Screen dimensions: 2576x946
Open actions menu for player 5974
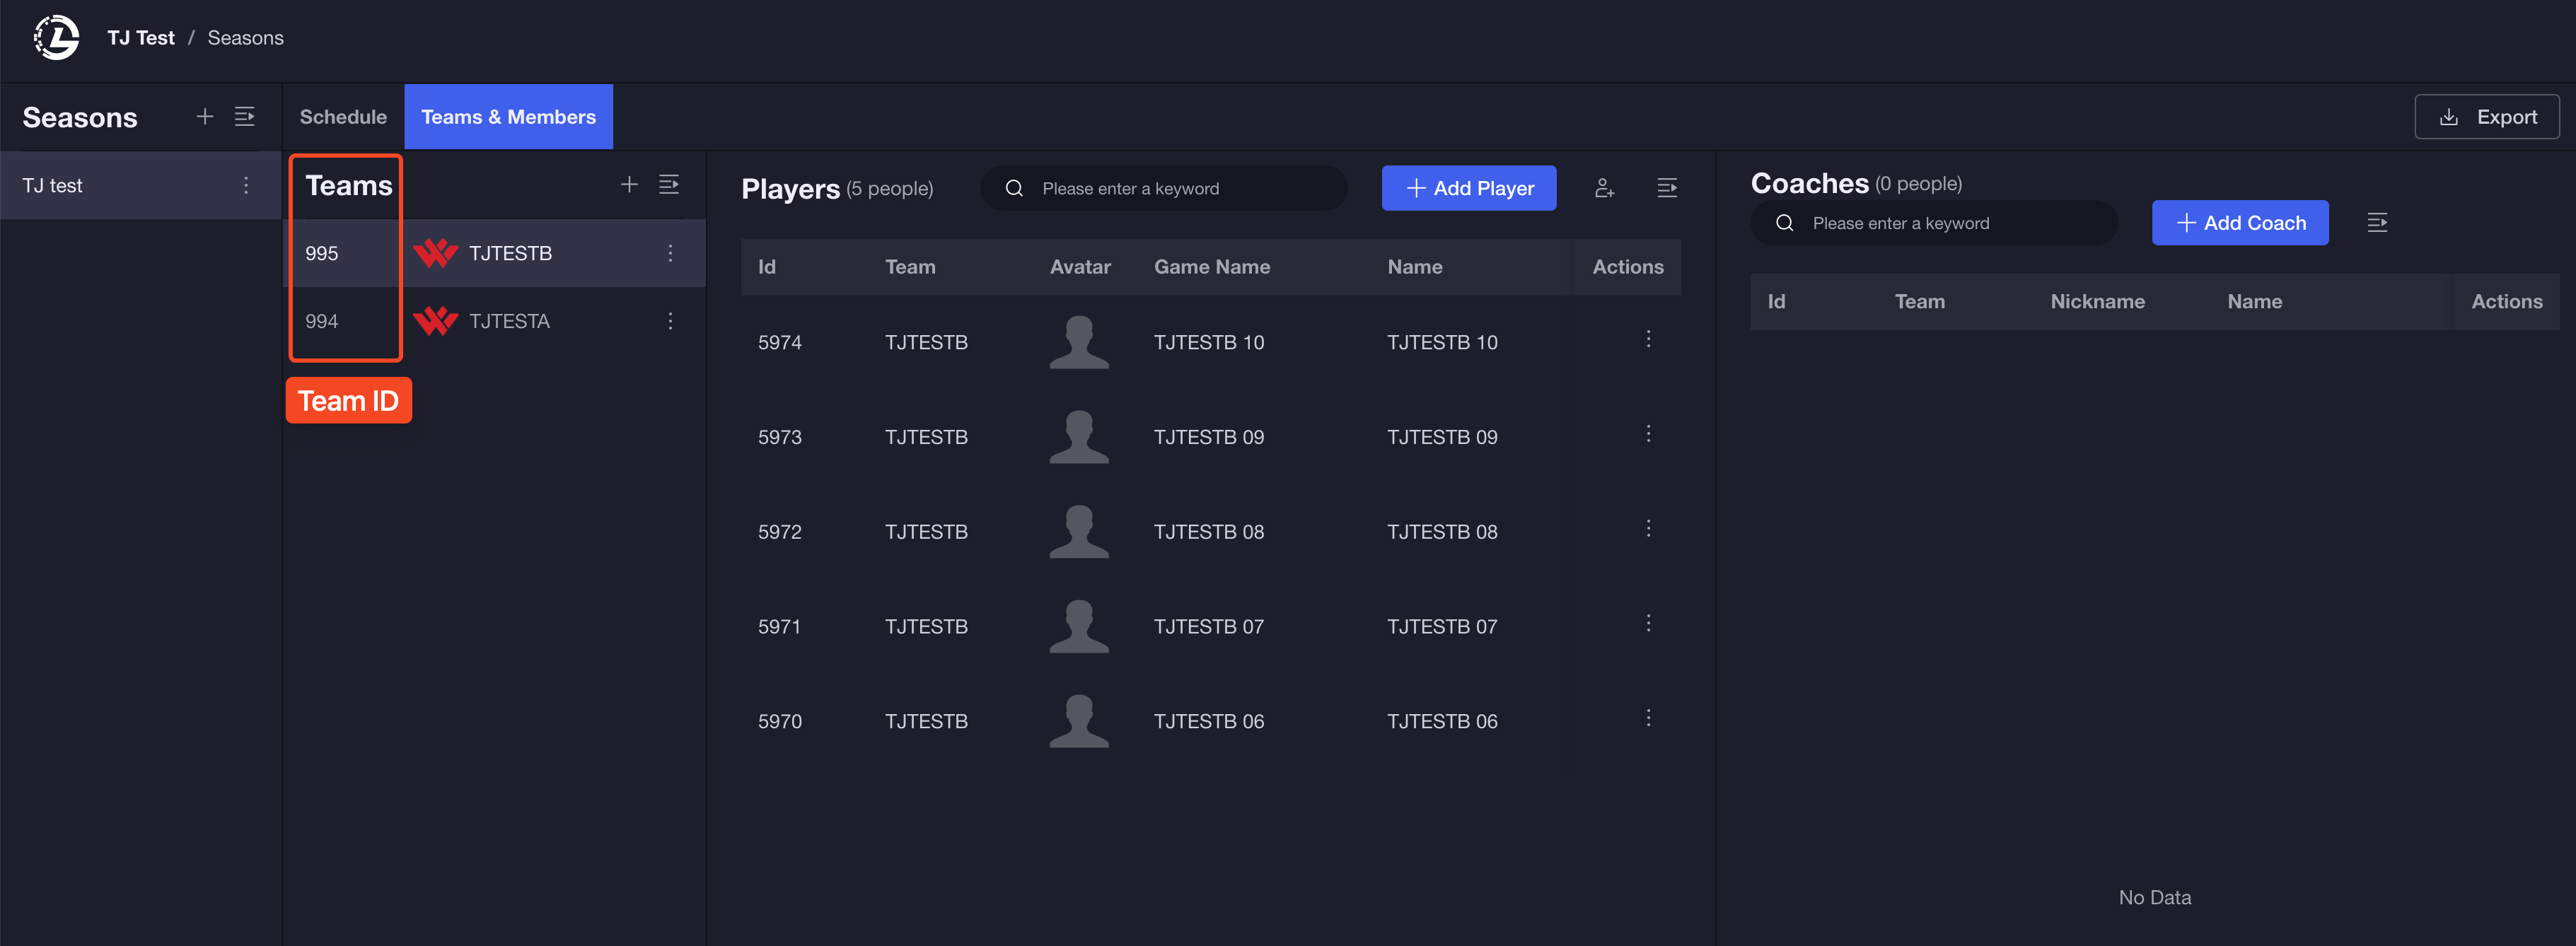pyautogui.click(x=1648, y=339)
